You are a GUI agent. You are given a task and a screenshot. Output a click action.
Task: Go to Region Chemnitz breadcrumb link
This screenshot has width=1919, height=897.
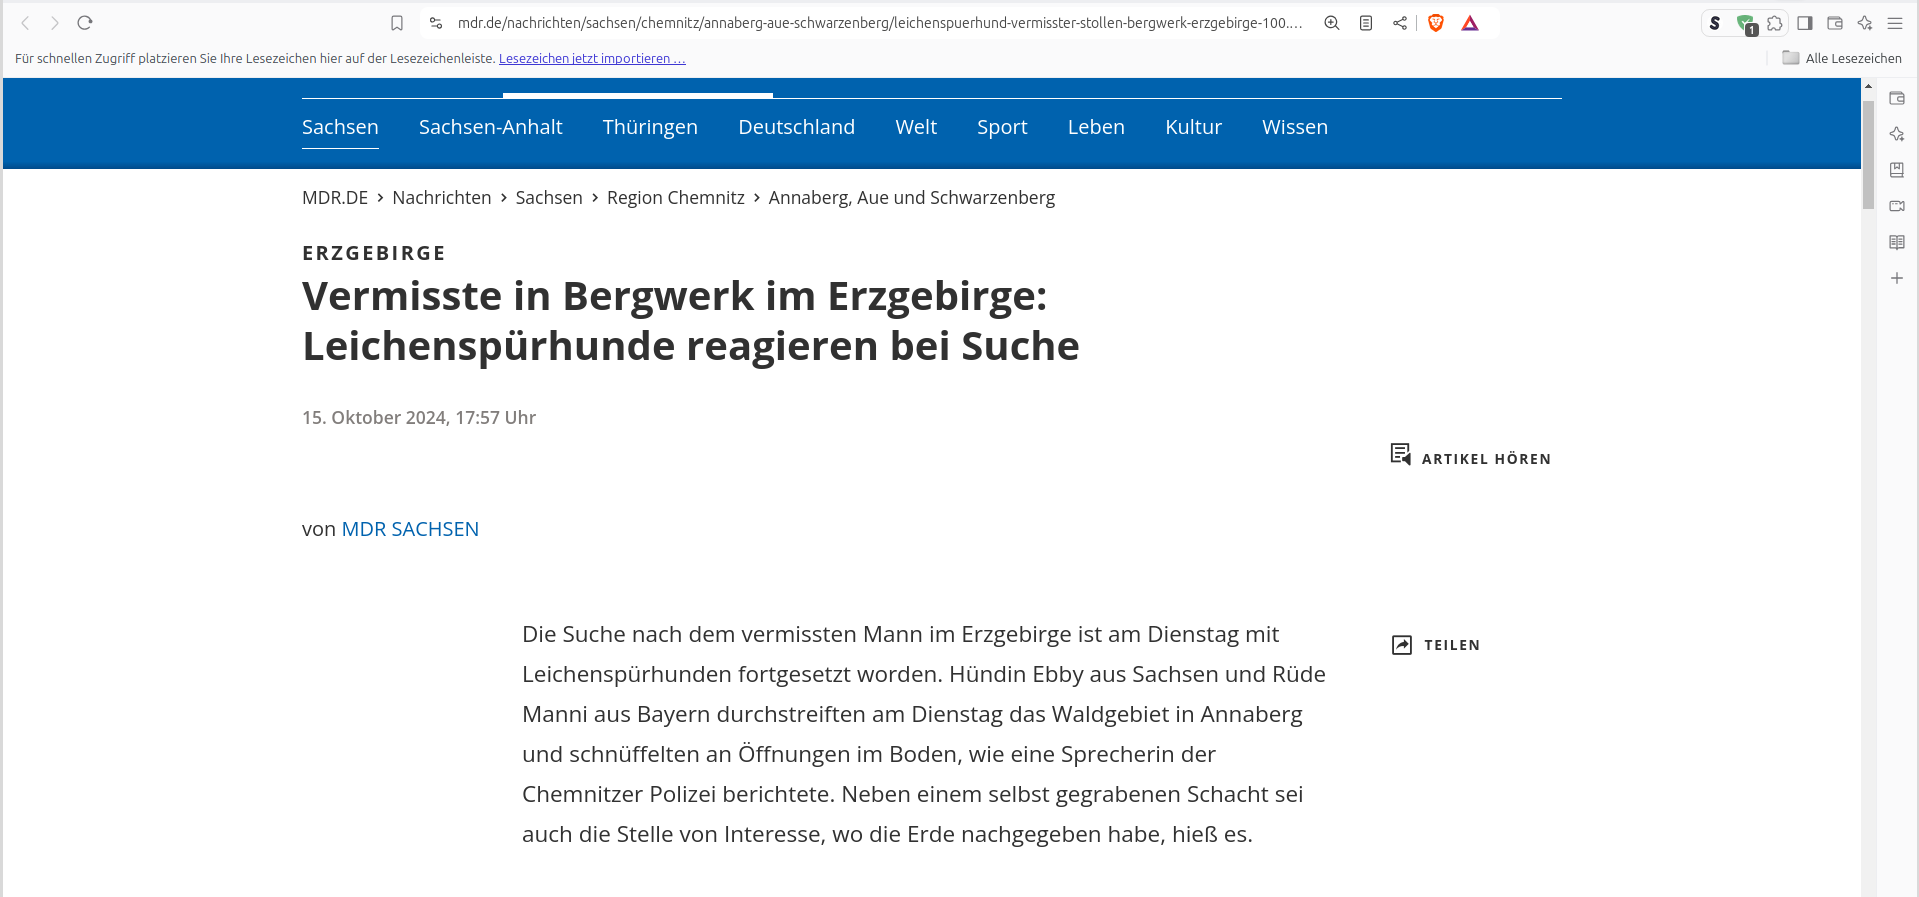tap(676, 198)
